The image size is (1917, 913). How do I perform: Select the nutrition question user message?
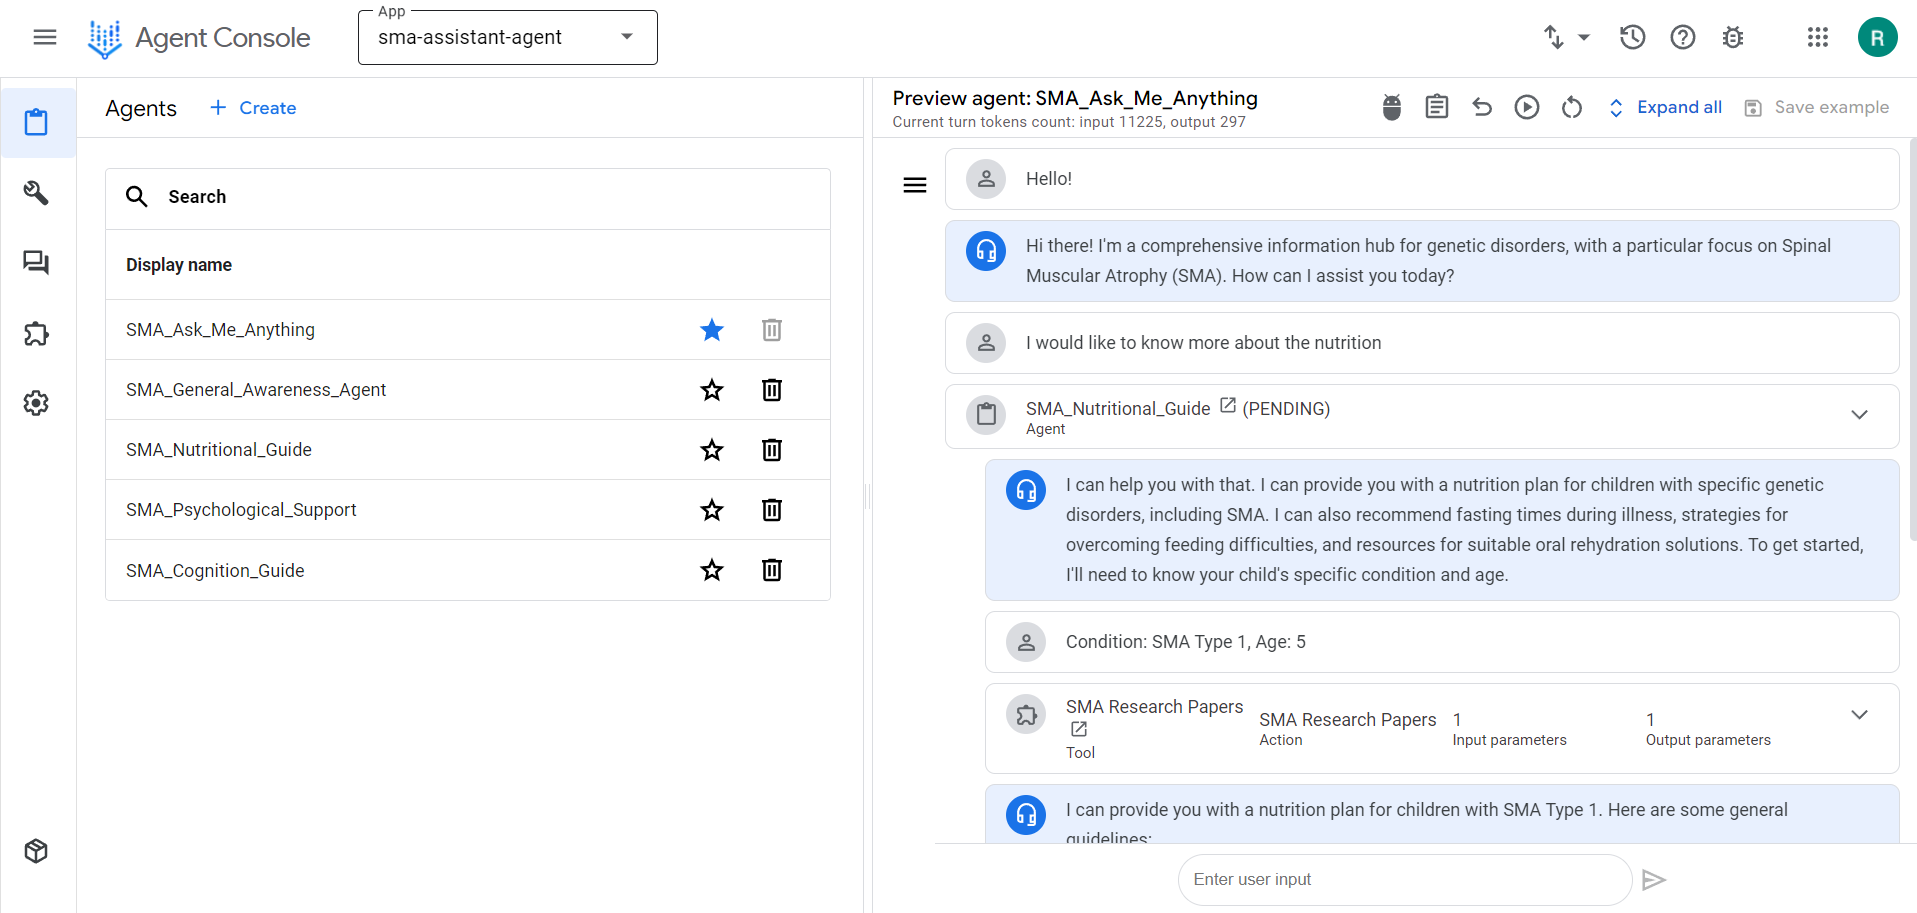pyautogui.click(x=1422, y=343)
